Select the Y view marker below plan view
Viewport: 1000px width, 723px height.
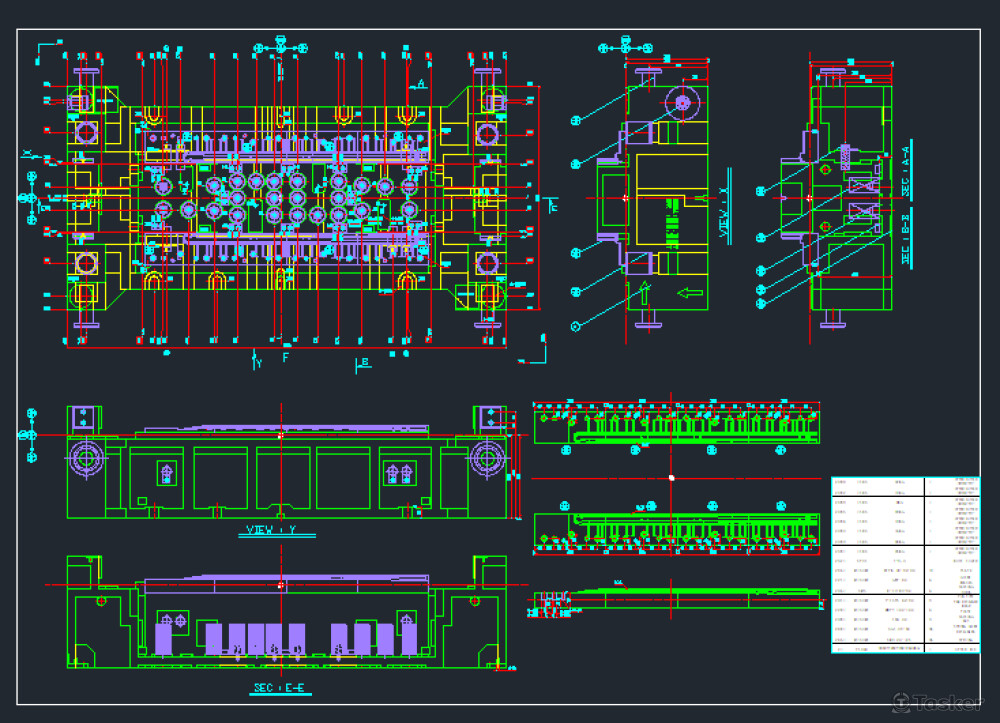257,362
